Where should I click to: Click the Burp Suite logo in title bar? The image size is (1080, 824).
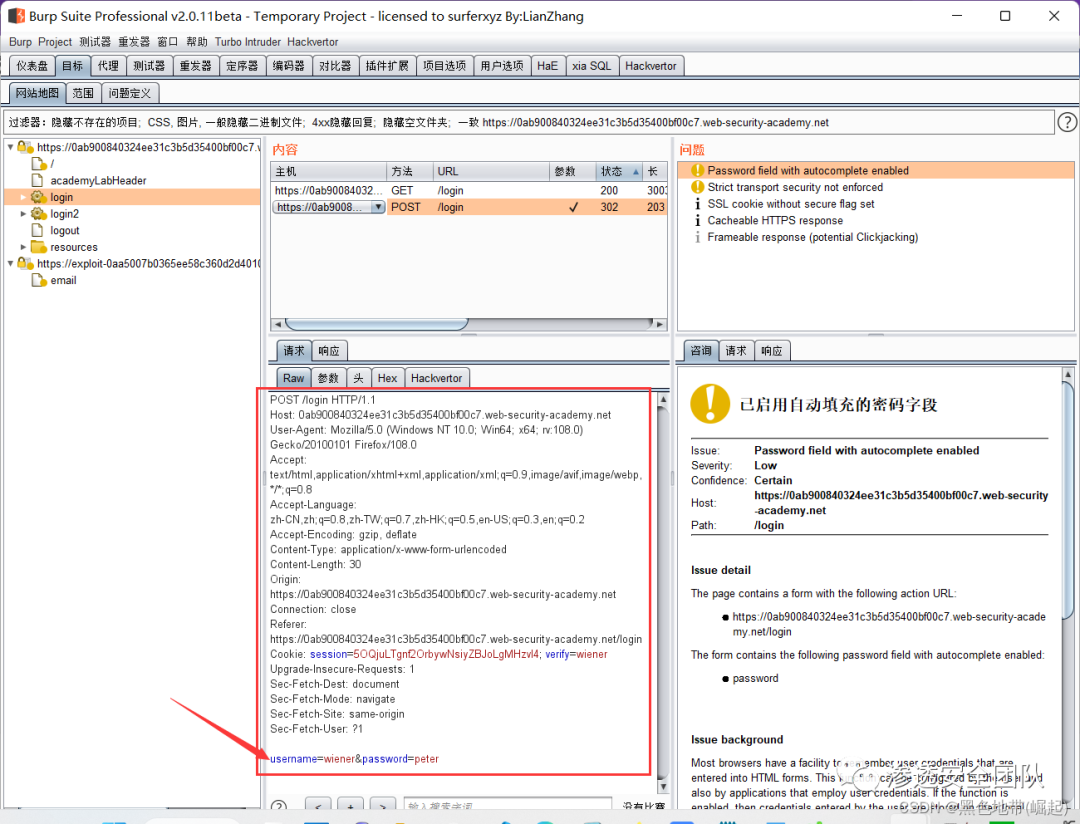17,15
